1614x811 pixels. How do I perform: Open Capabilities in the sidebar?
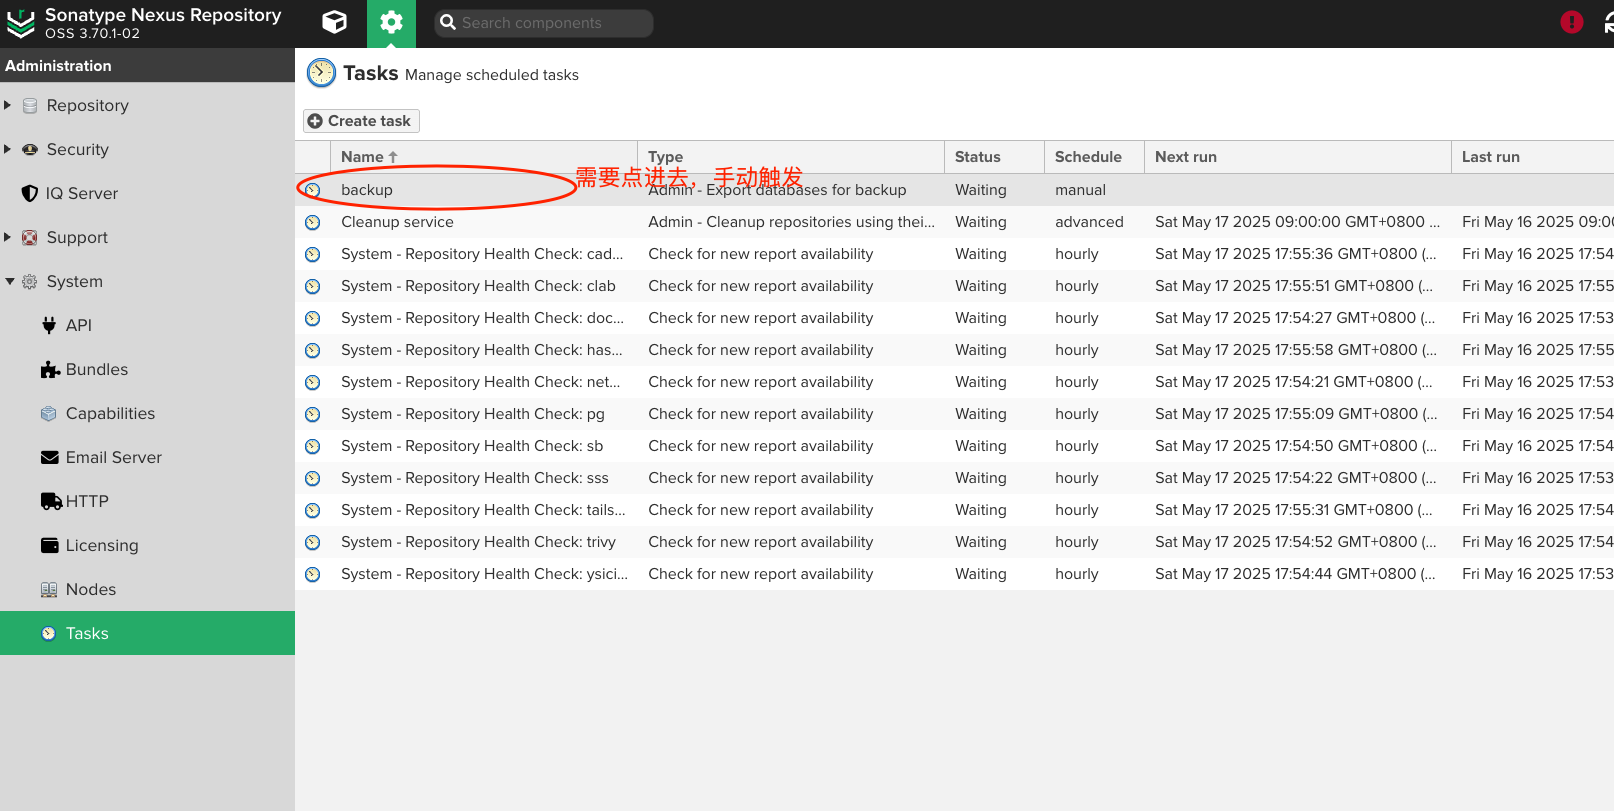110,413
